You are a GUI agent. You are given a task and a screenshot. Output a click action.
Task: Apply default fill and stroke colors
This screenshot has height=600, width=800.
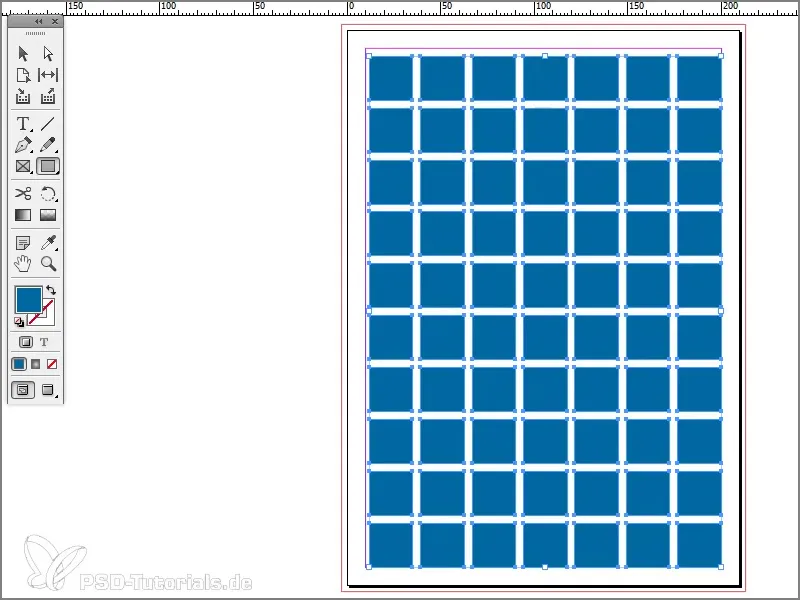pyautogui.click(x=18, y=320)
